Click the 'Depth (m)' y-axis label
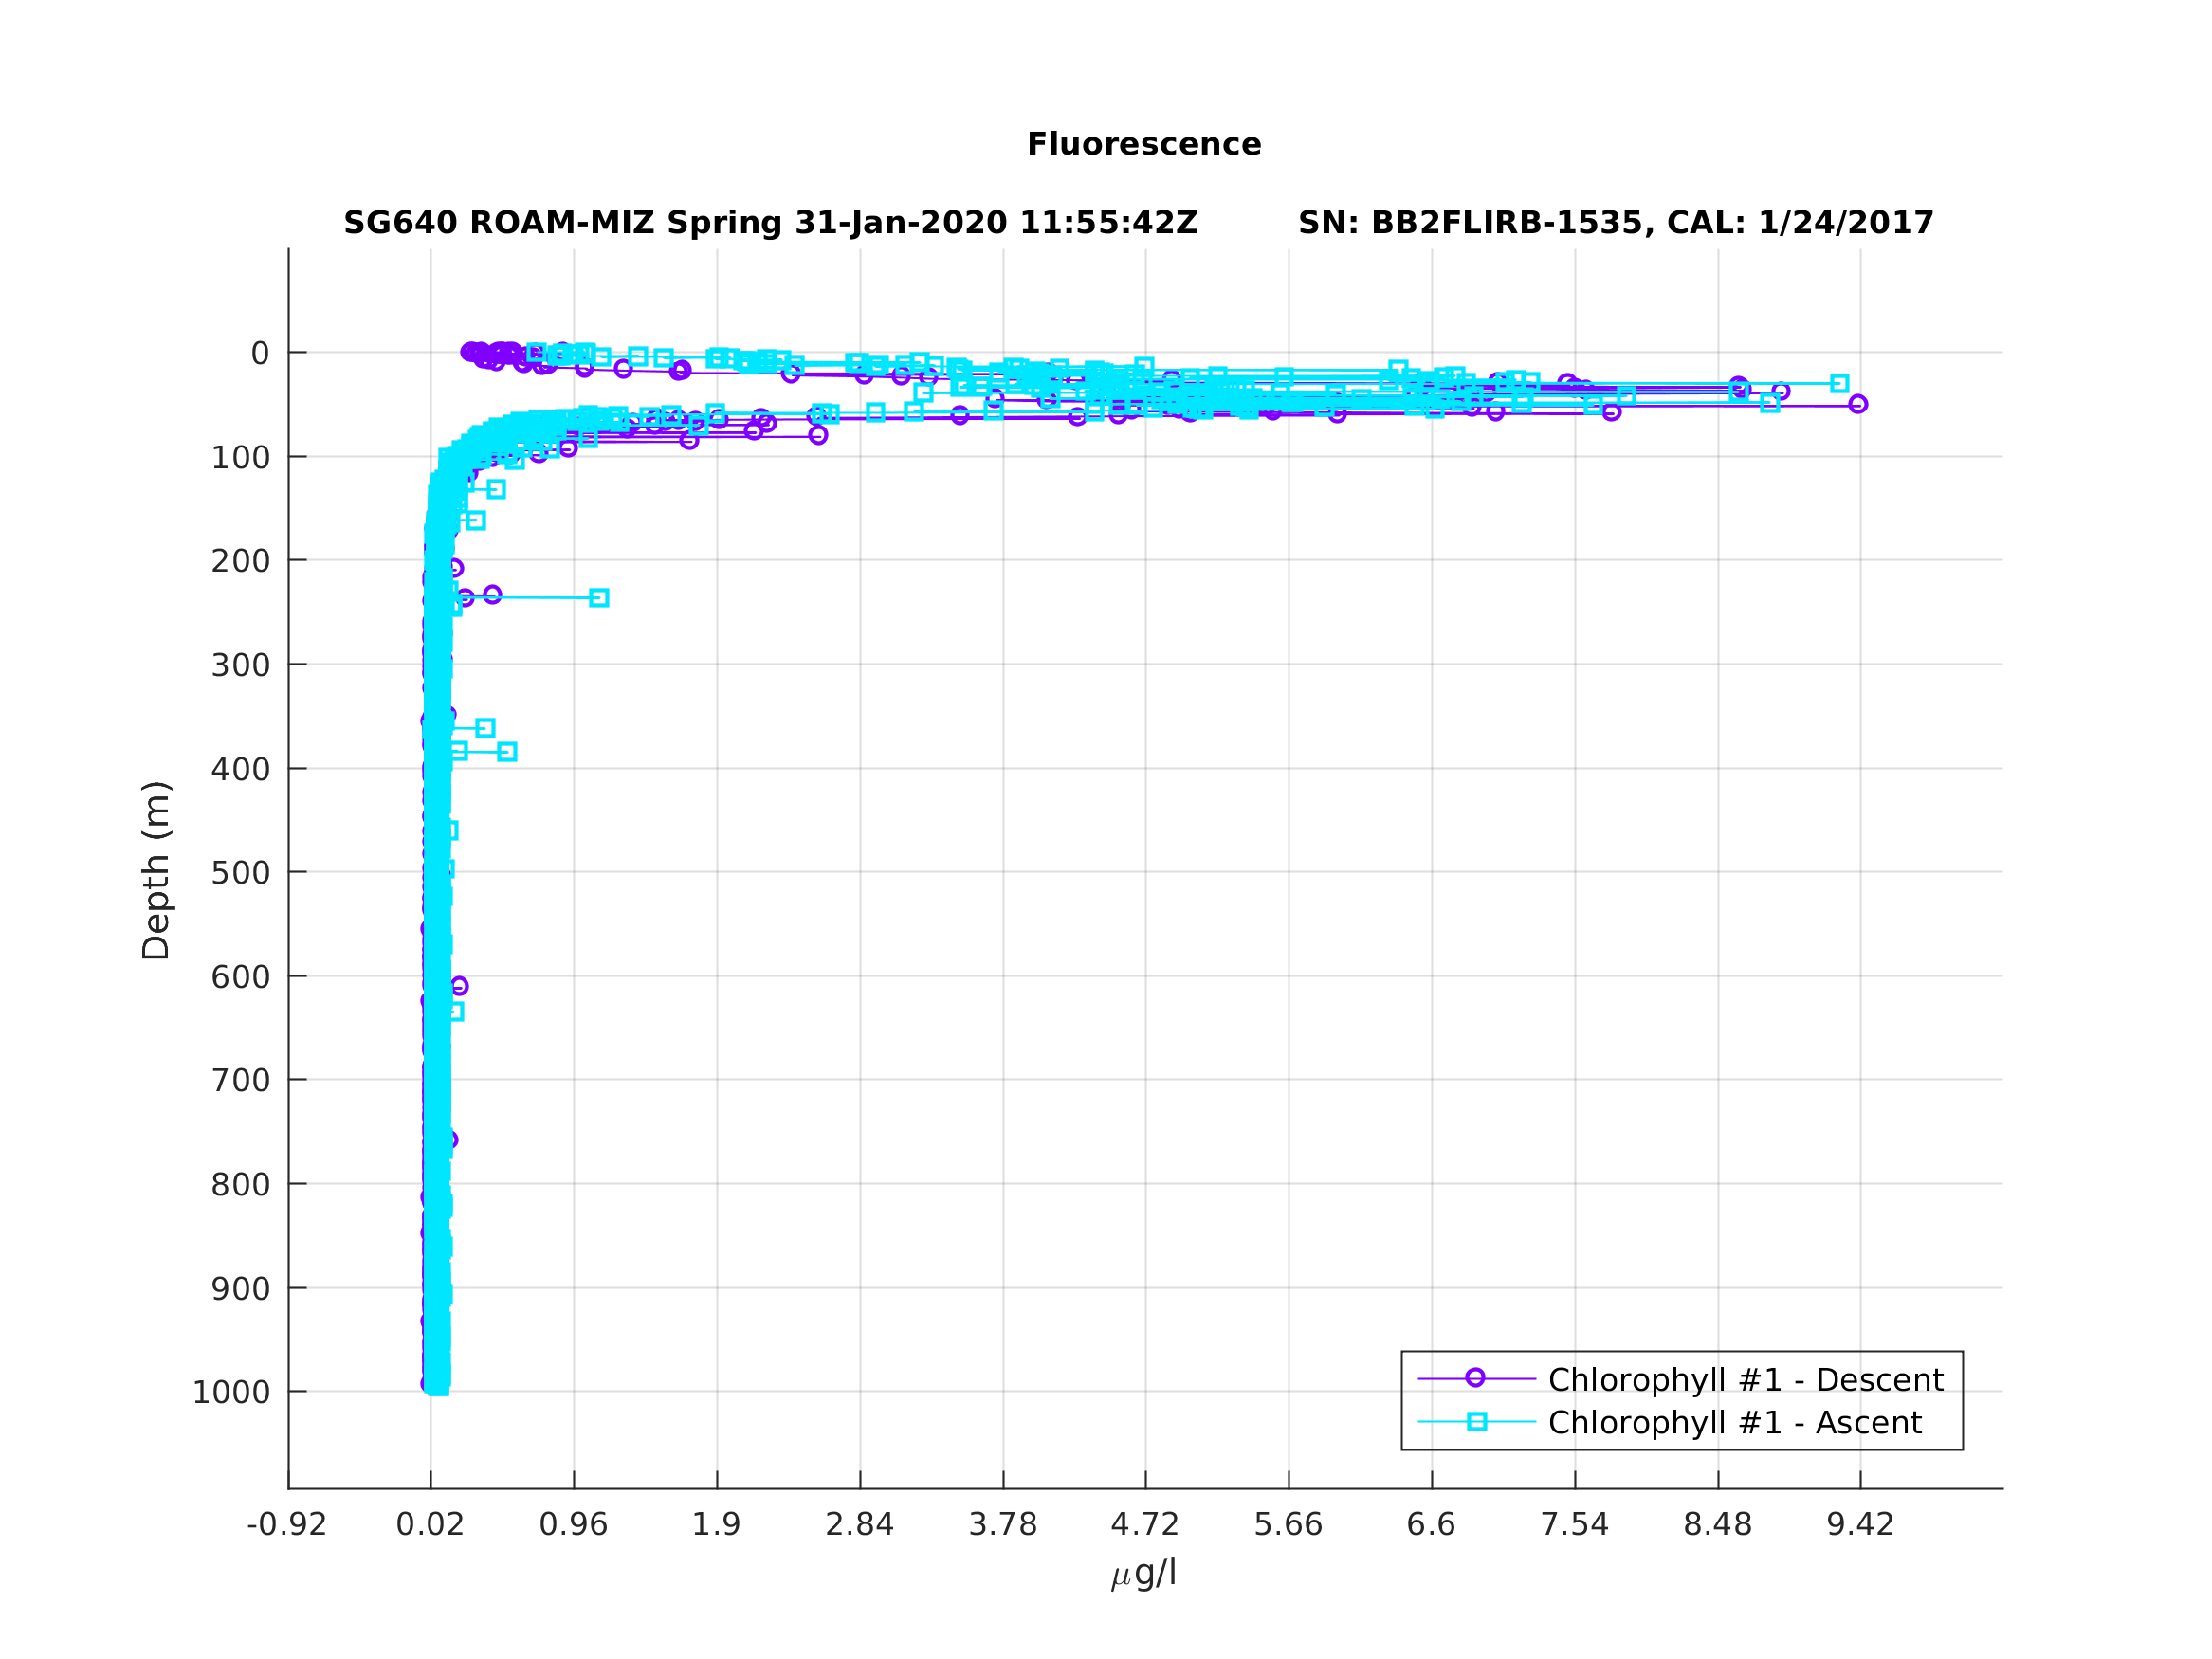2212x1659 pixels. click(156, 870)
